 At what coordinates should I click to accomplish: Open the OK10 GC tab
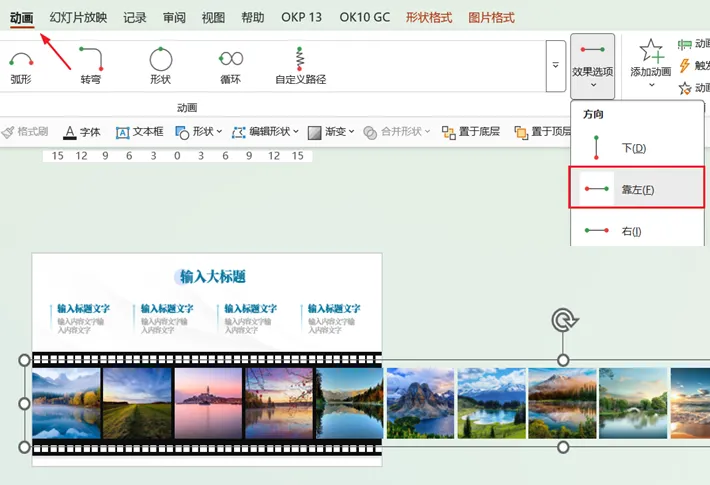(365, 18)
